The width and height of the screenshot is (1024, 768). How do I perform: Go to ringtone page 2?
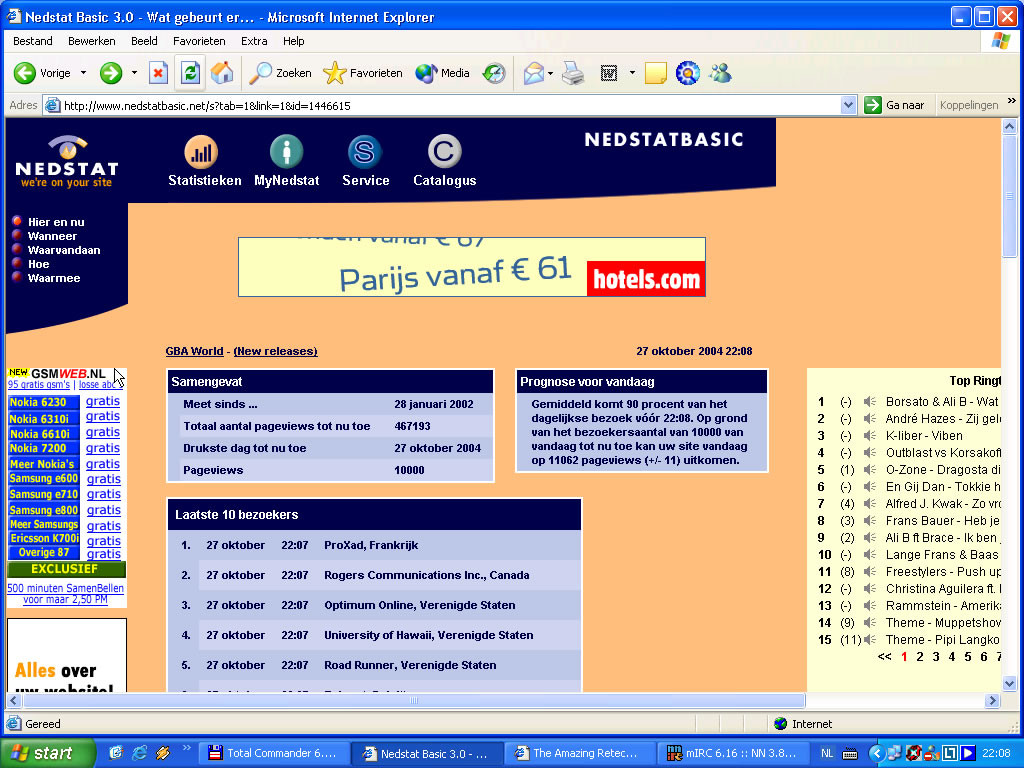tap(920, 657)
